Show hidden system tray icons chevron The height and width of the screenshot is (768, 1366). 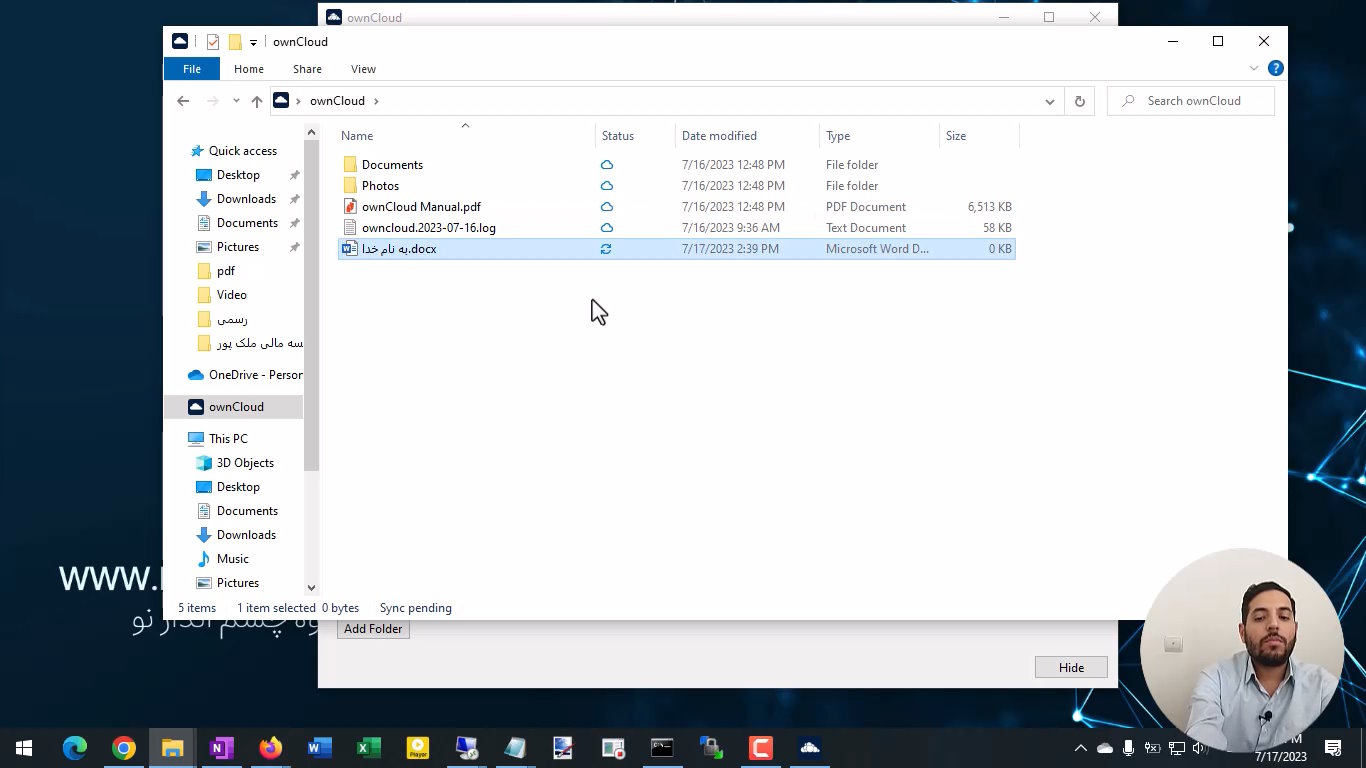(1080, 748)
